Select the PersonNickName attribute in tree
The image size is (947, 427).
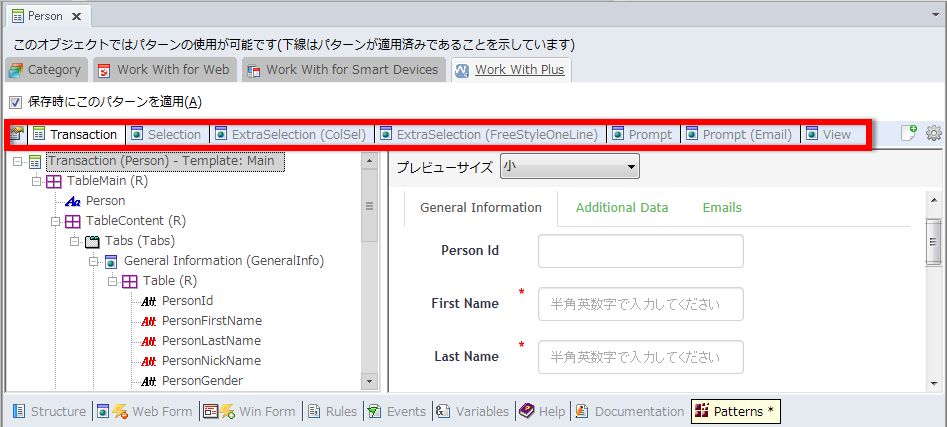pyautogui.click(x=210, y=361)
